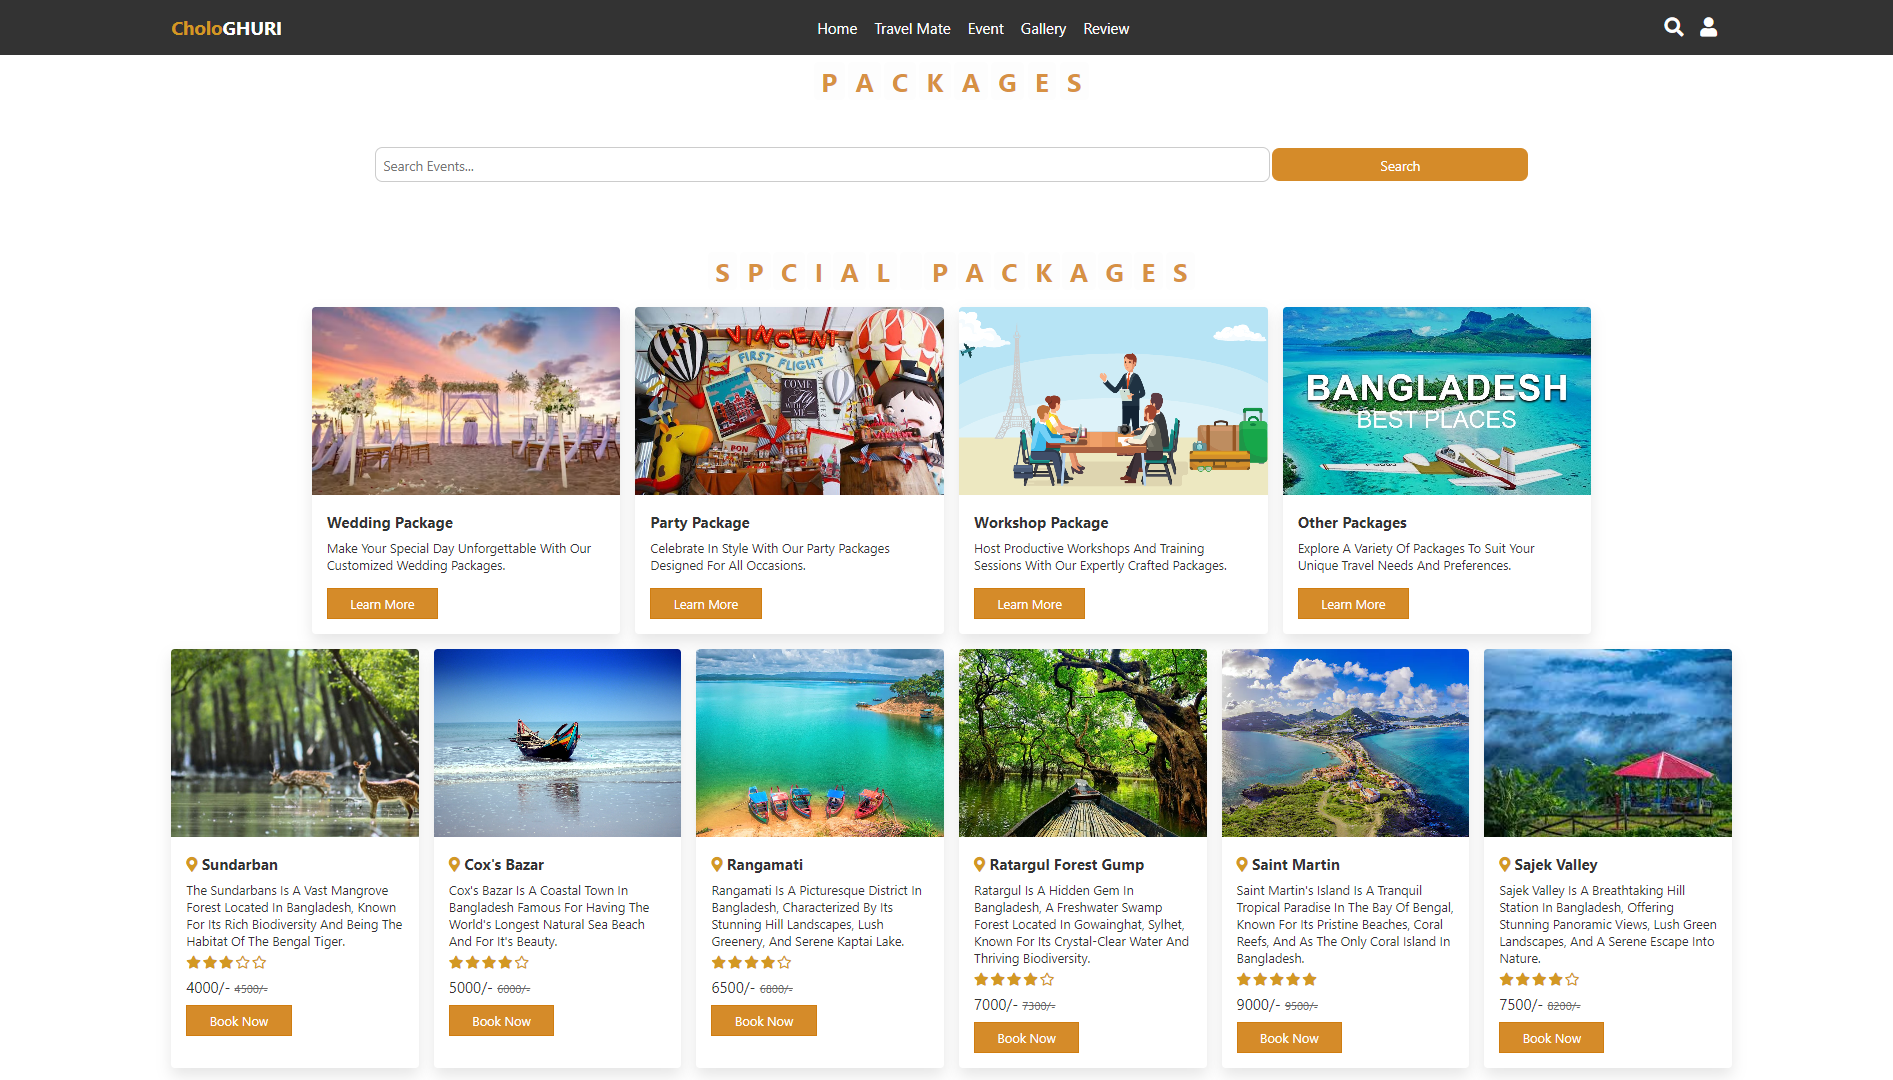Click the CholoGHURI logo

point(225,28)
